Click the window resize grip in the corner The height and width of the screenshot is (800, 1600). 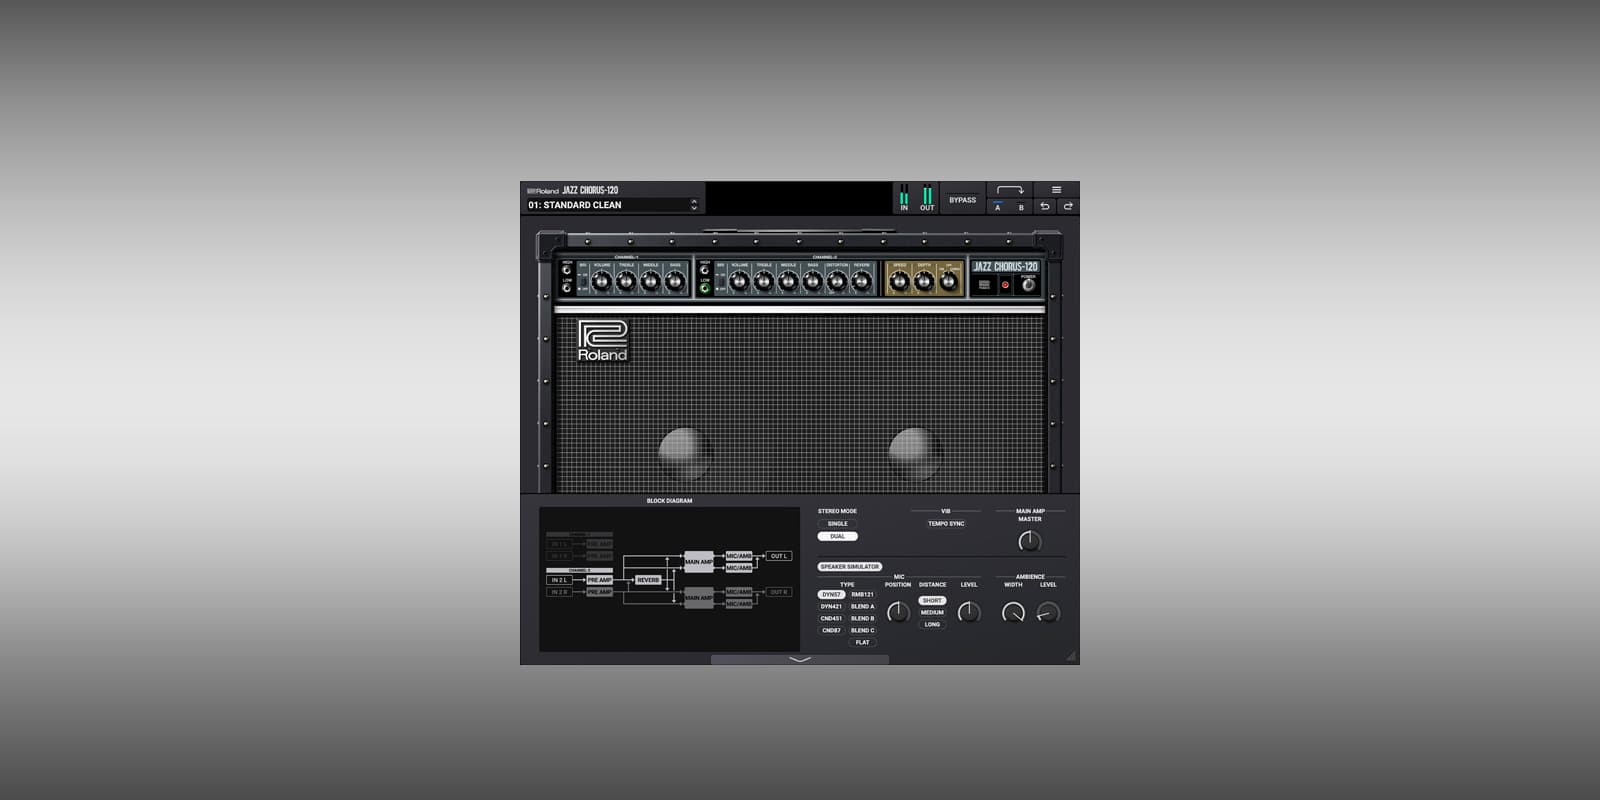(1071, 656)
